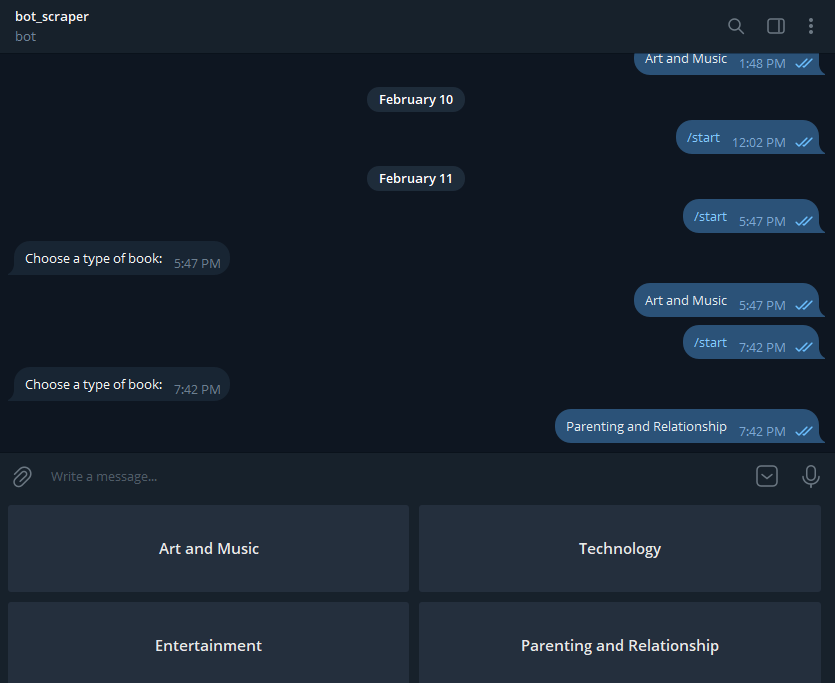Click the split-view icon next to search

(x=775, y=26)
